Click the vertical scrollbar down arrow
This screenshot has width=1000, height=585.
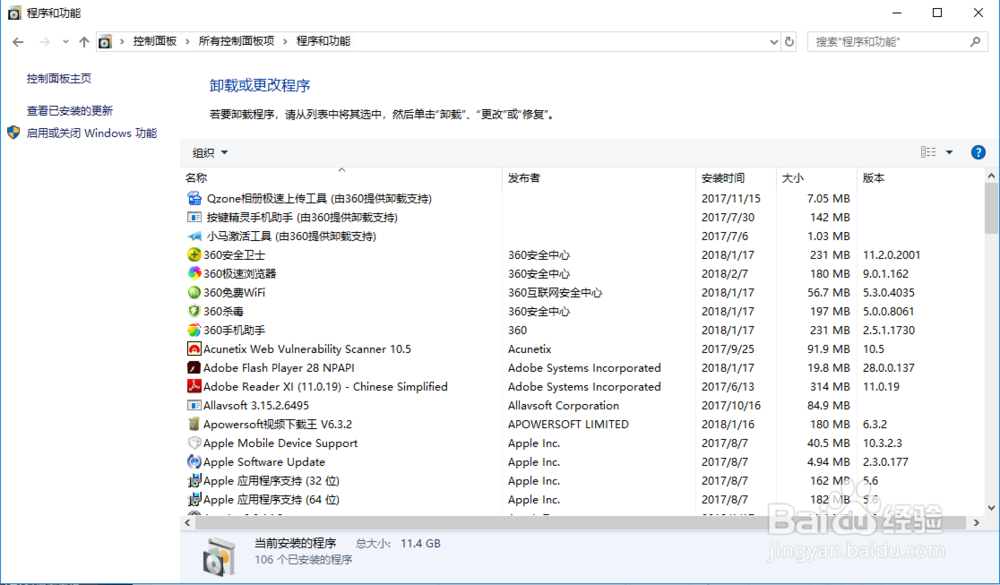(x=991, y=508)
